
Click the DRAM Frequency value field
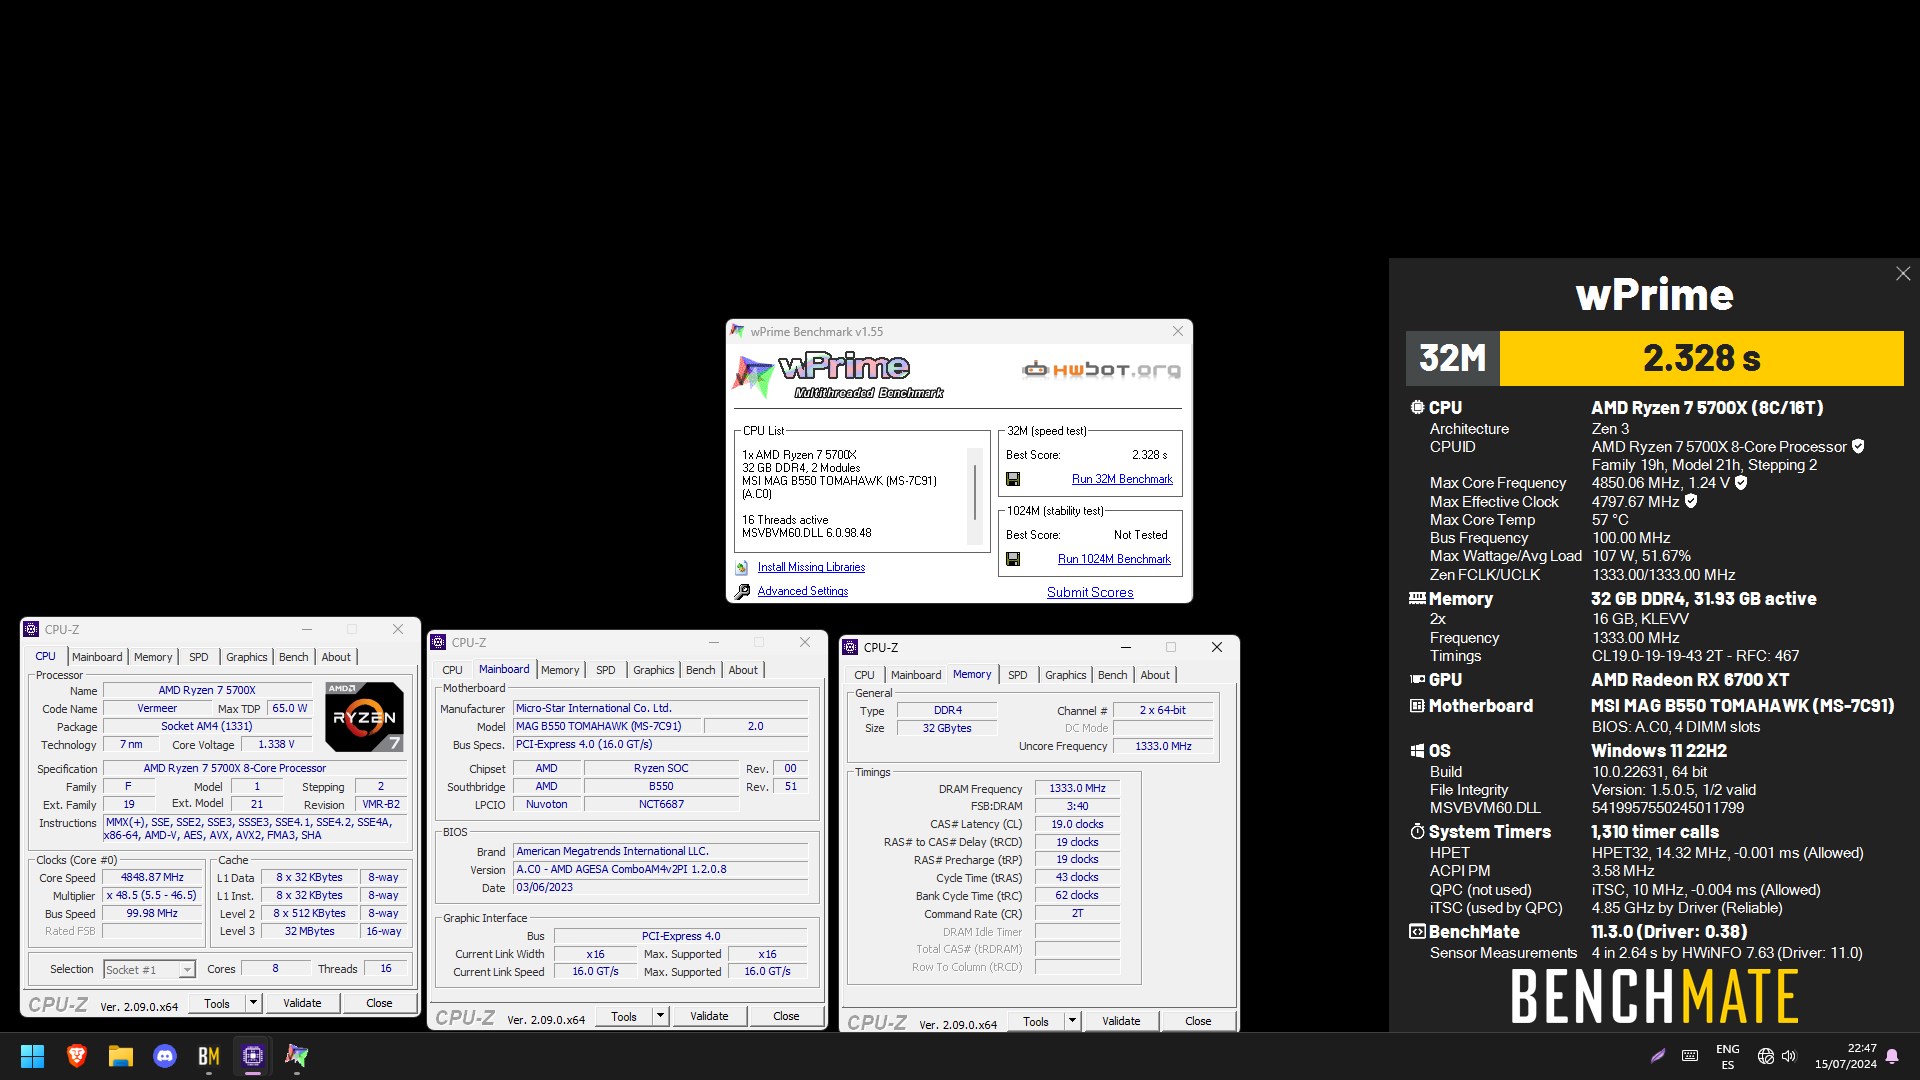click(x=1077, y=789)
